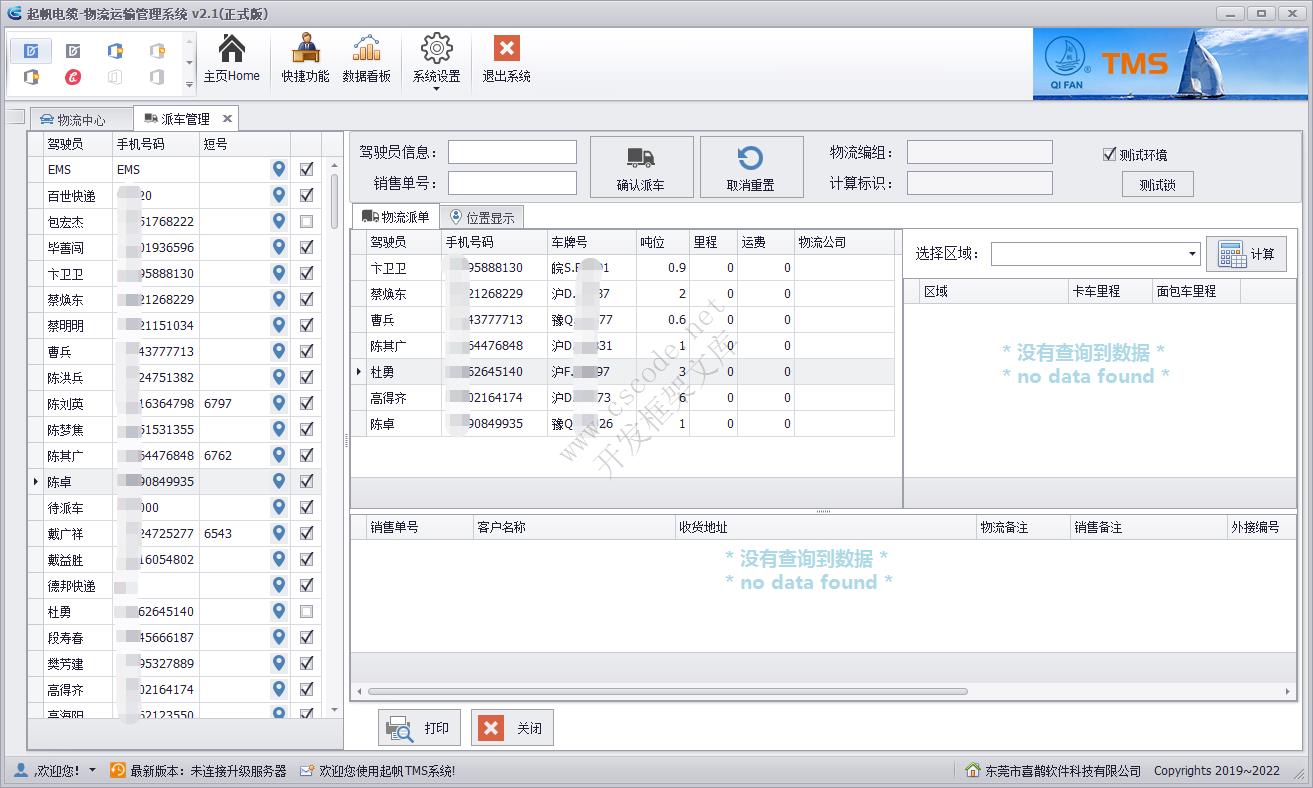Open the 系统设置 dropdown arrow
1313x788 pixels.
click(437, 89)
